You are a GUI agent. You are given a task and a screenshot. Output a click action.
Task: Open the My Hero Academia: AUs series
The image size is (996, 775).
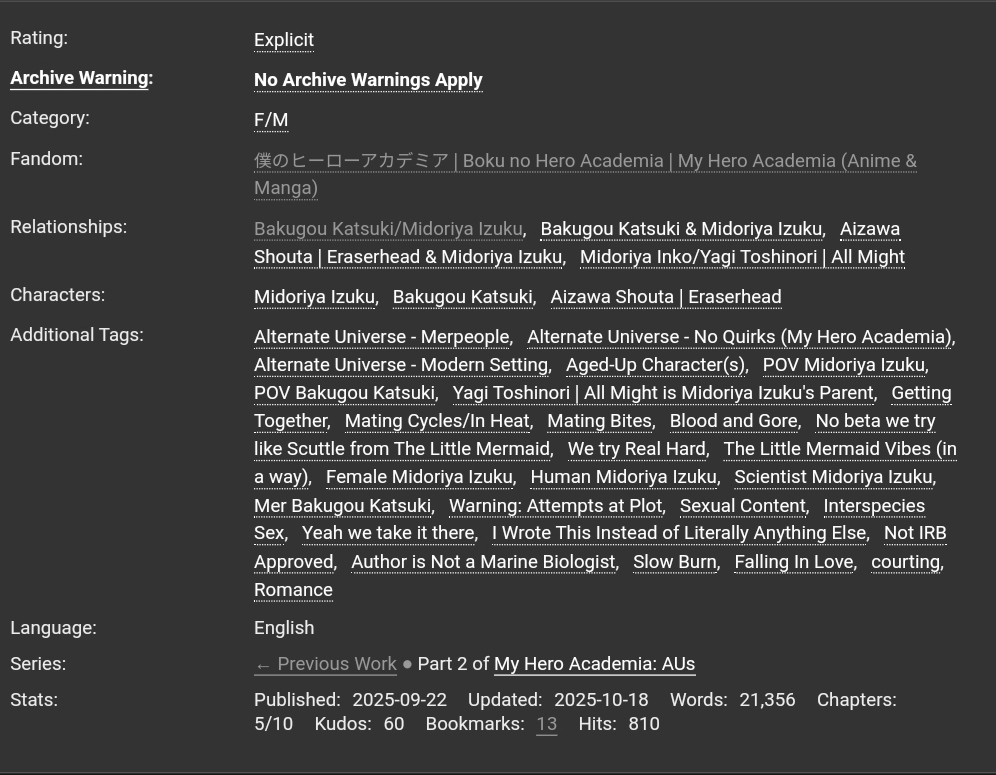click(594, 664)
